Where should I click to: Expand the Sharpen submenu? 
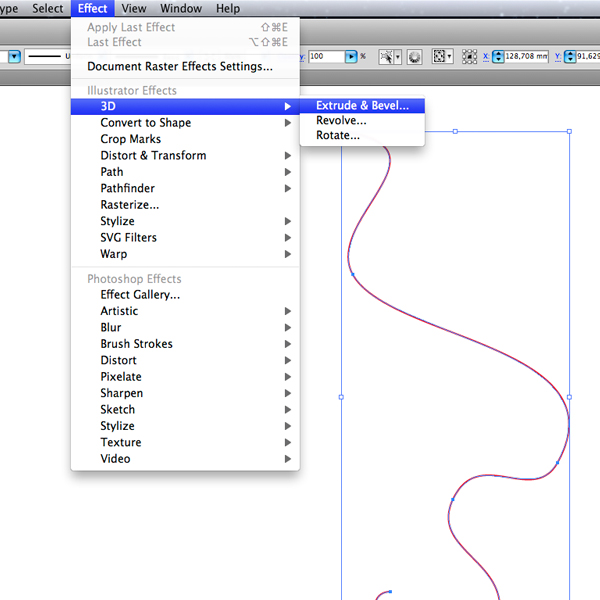[185, 393]
